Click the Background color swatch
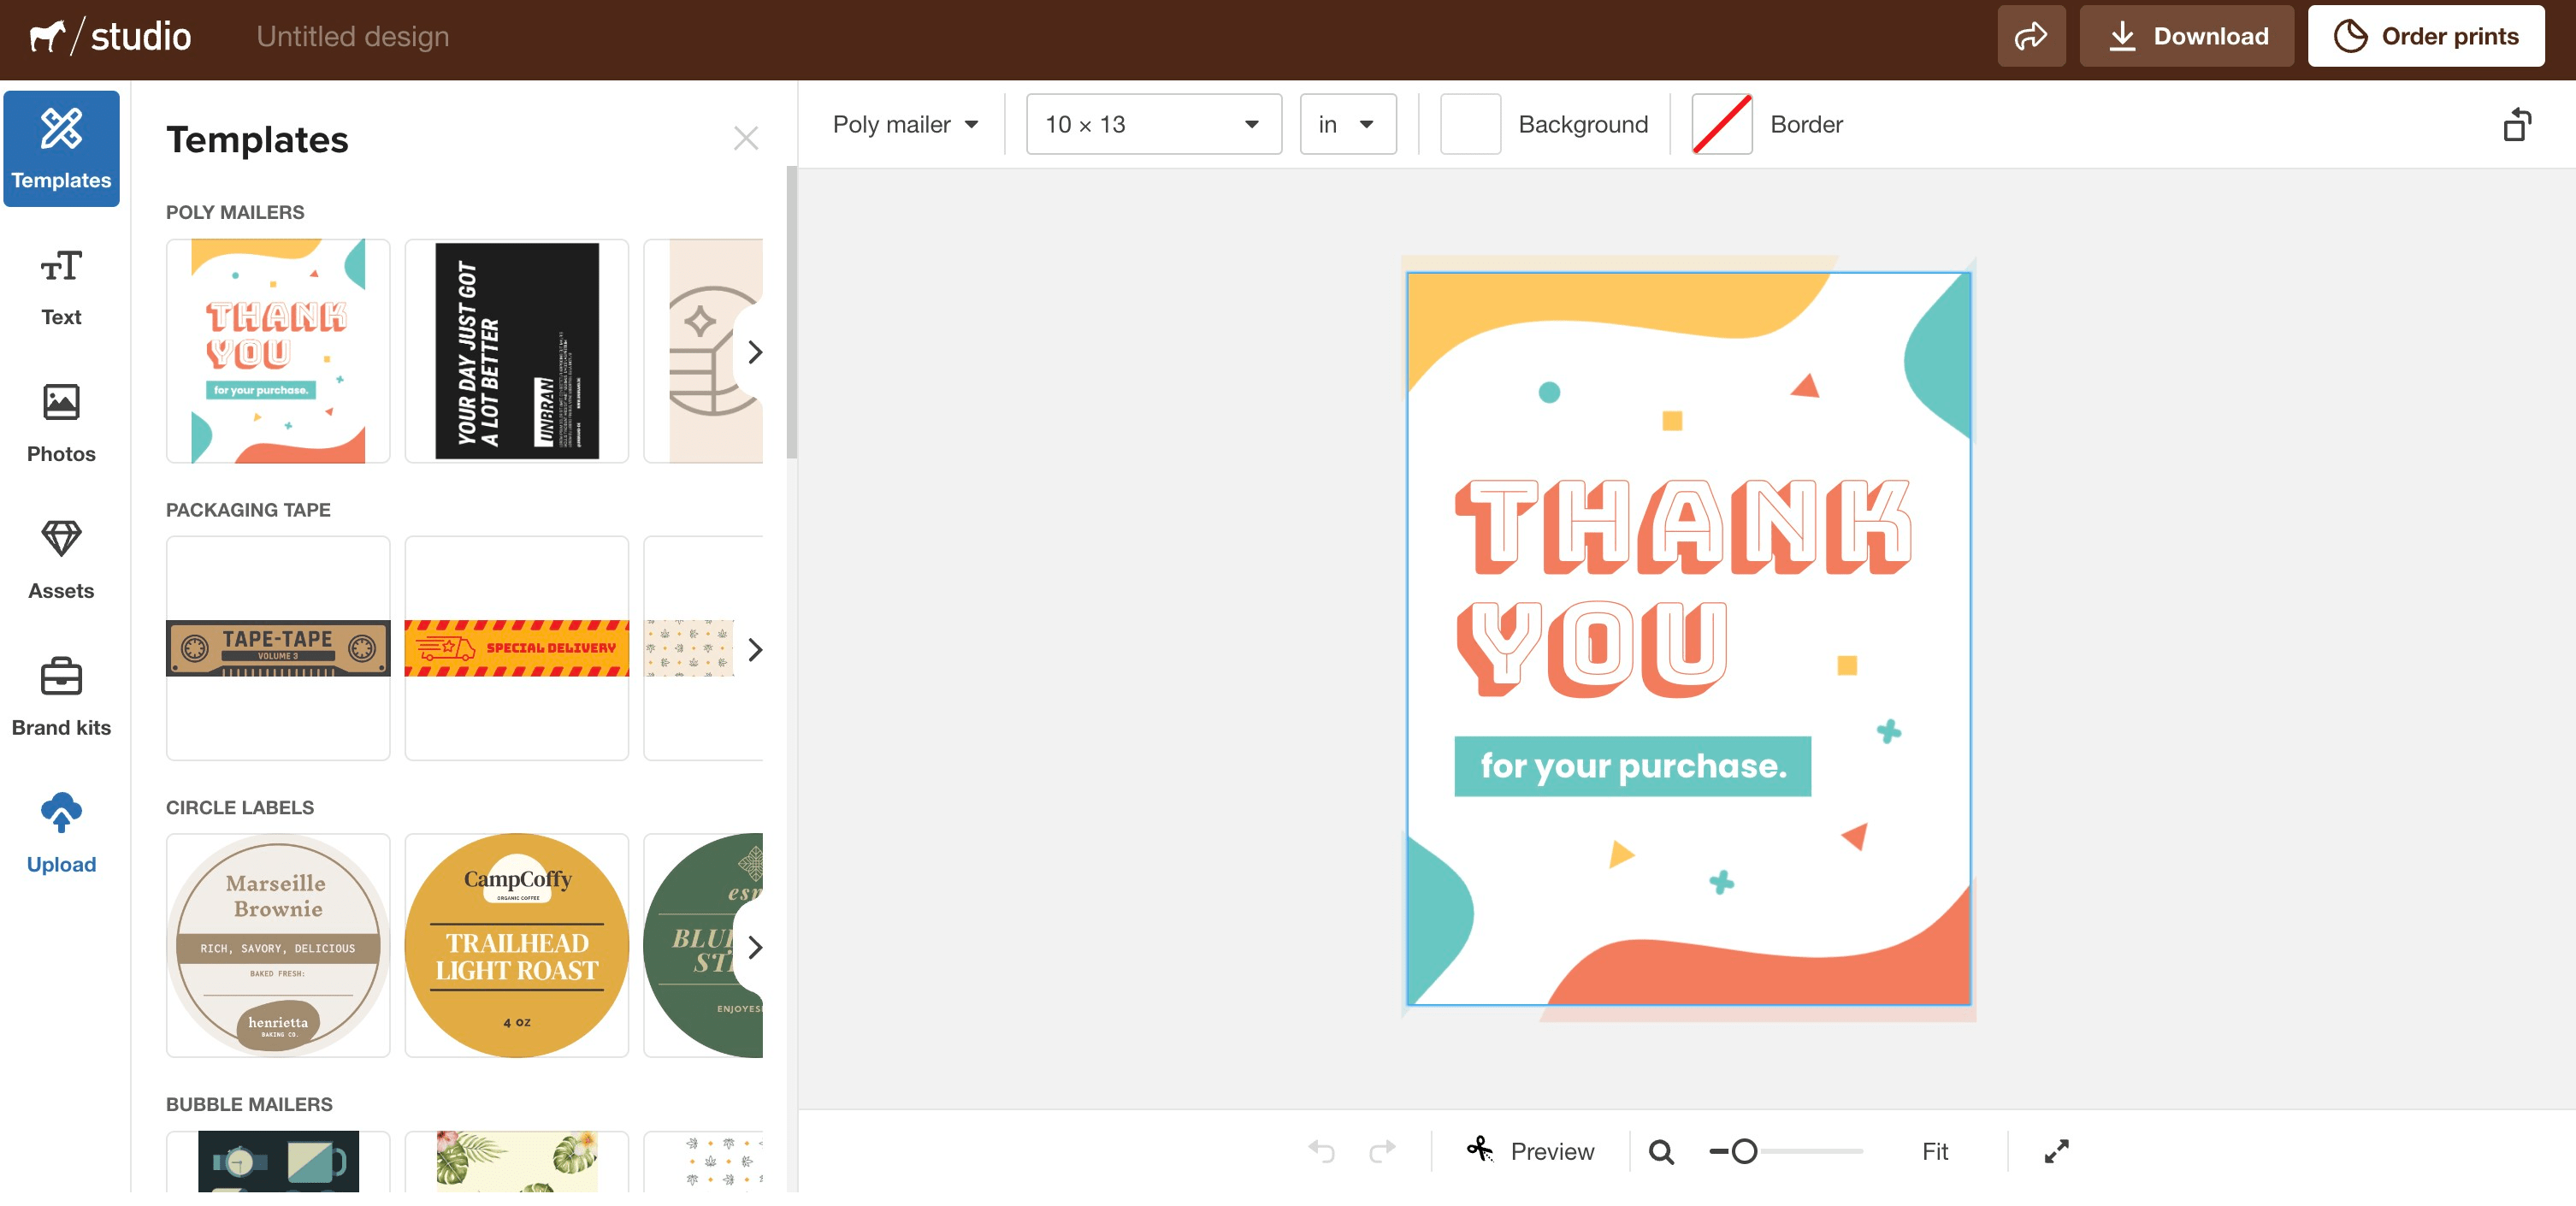 click(1467, 123)
